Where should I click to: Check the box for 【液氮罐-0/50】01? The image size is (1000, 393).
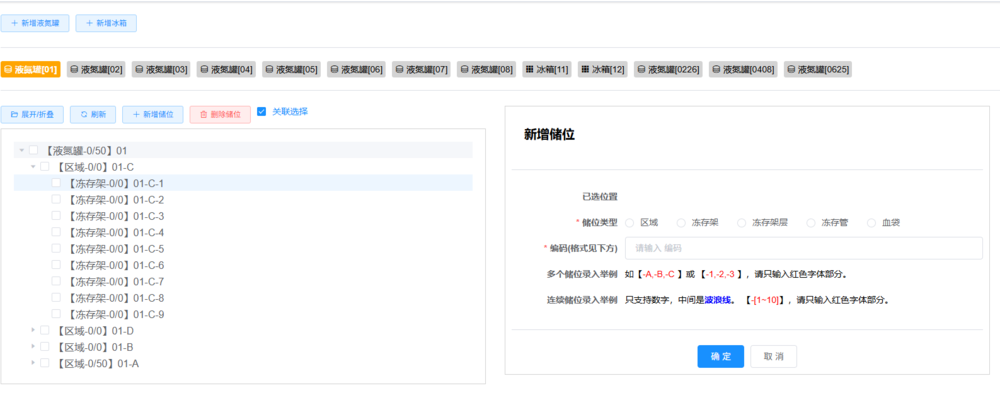pos(33,151)
